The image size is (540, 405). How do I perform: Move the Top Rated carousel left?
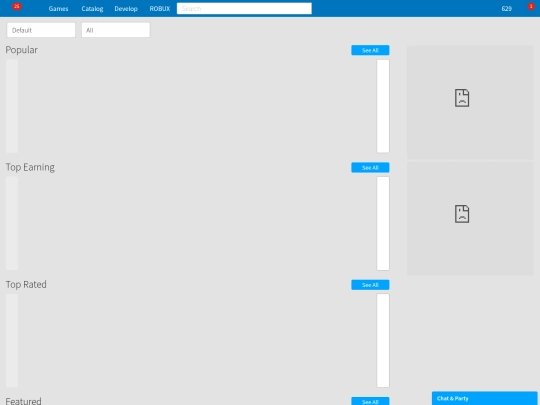[x=12, y=341]
